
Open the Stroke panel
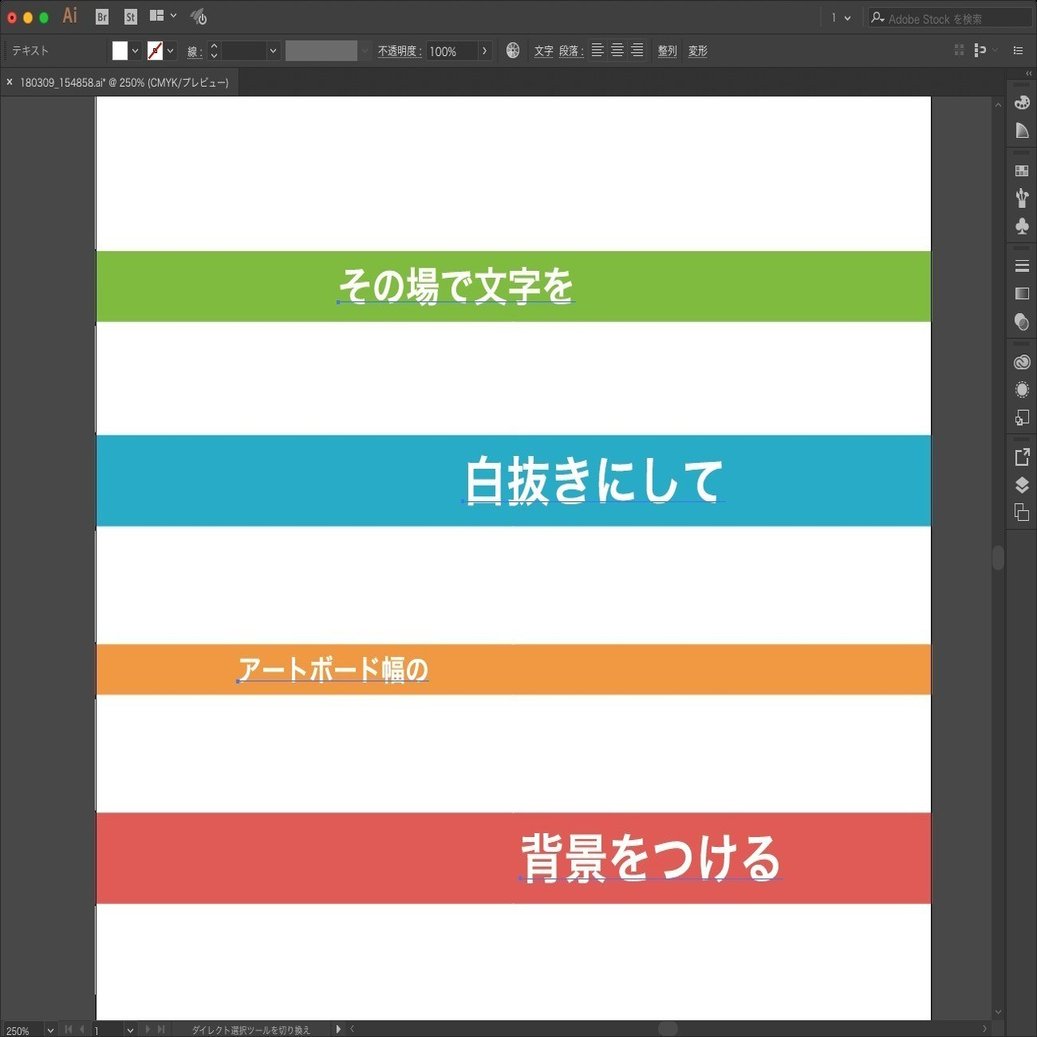pyautogui.click(x=1021, y=265)
